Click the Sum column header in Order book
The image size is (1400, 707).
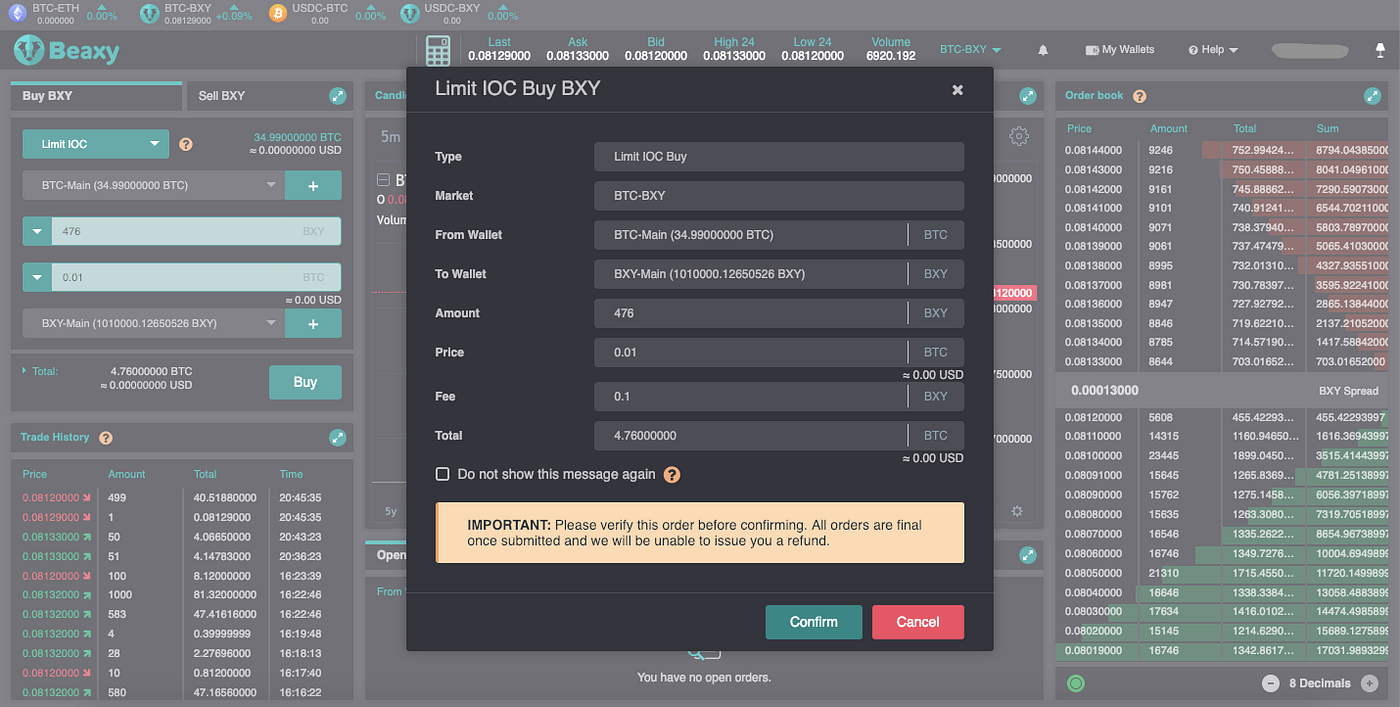1327,129
